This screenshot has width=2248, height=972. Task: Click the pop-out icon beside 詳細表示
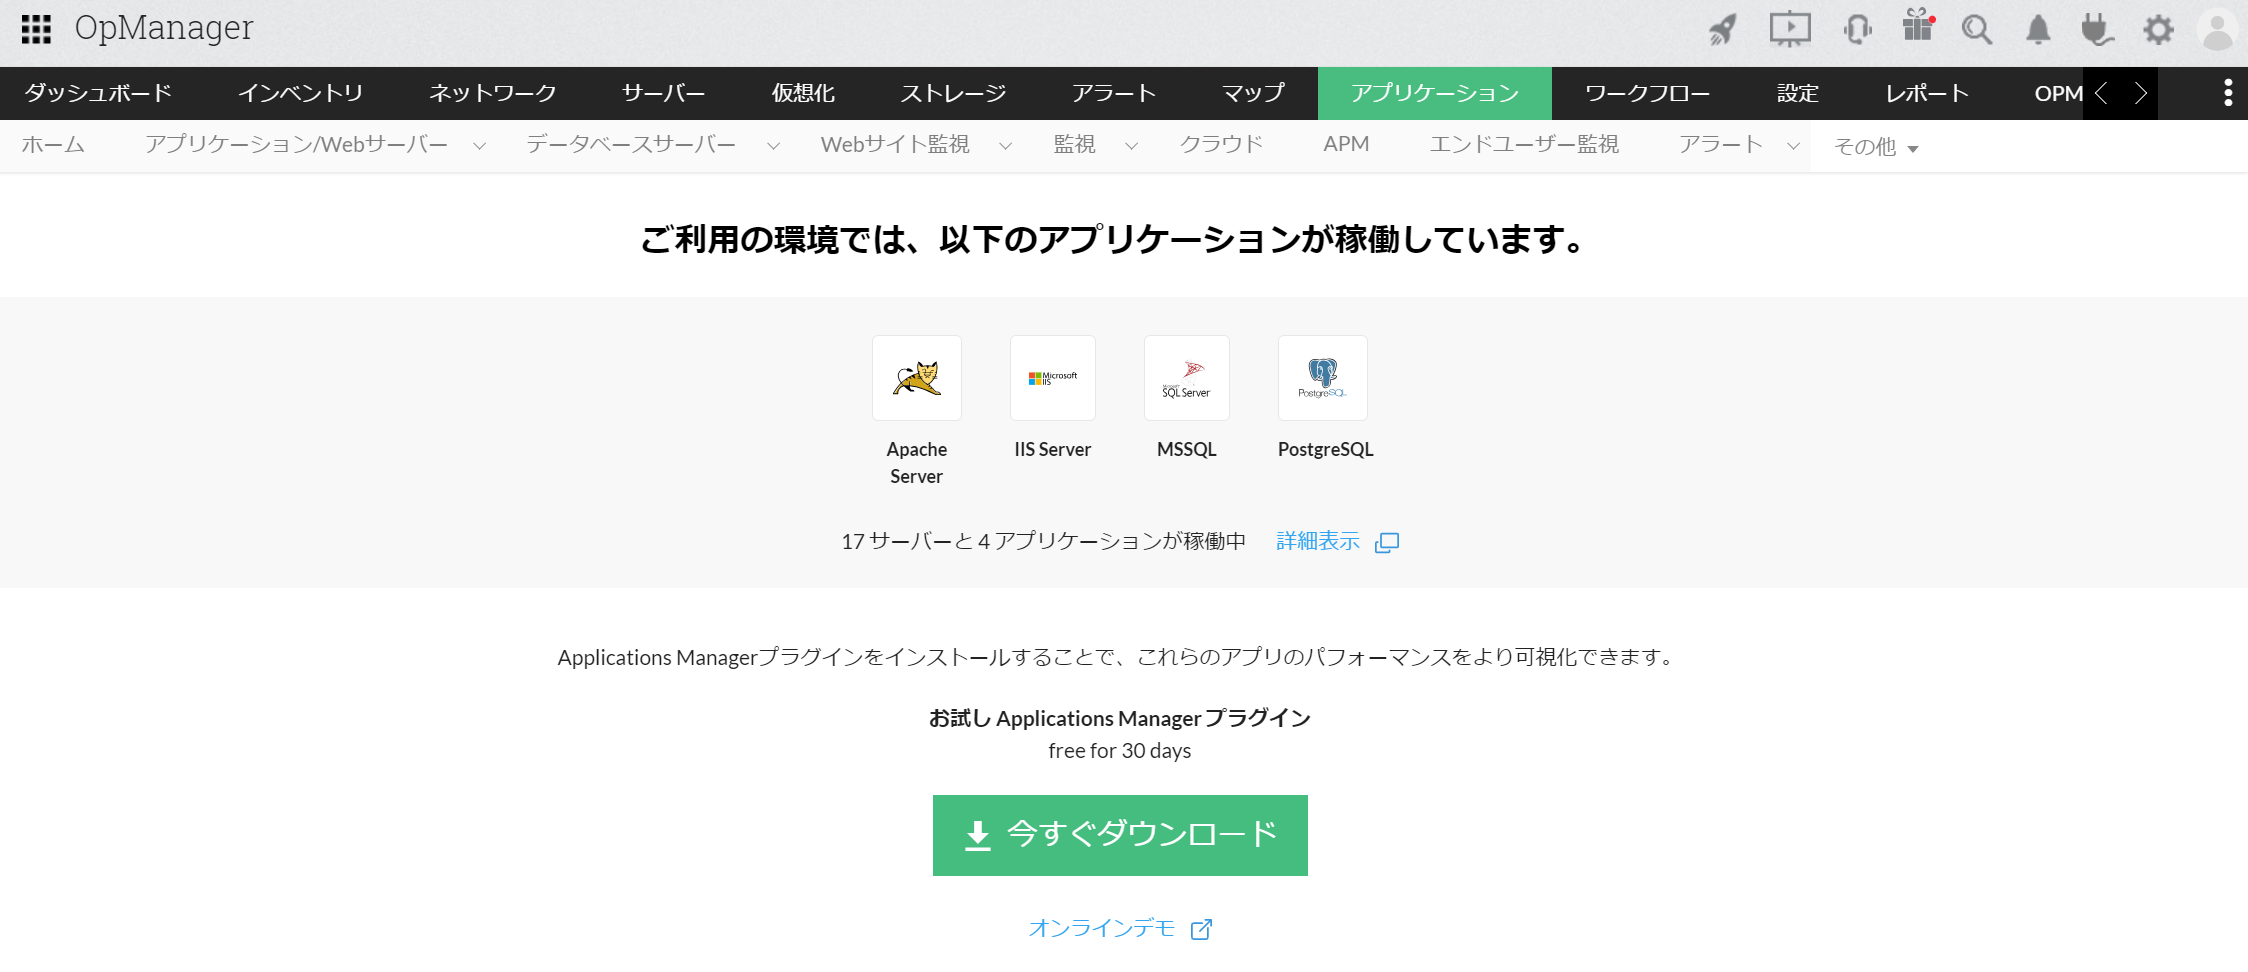1387,542
